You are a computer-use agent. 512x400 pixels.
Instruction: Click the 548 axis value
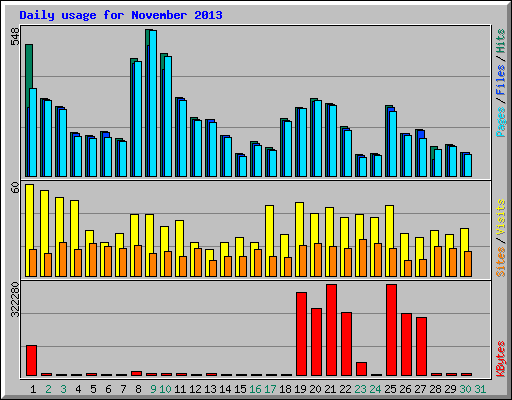15,37
